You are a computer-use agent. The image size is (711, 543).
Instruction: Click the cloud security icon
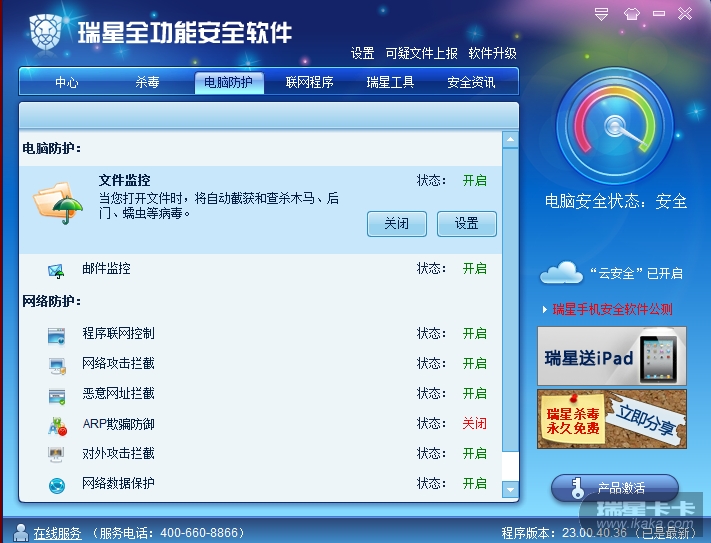(x=561, y=272)
